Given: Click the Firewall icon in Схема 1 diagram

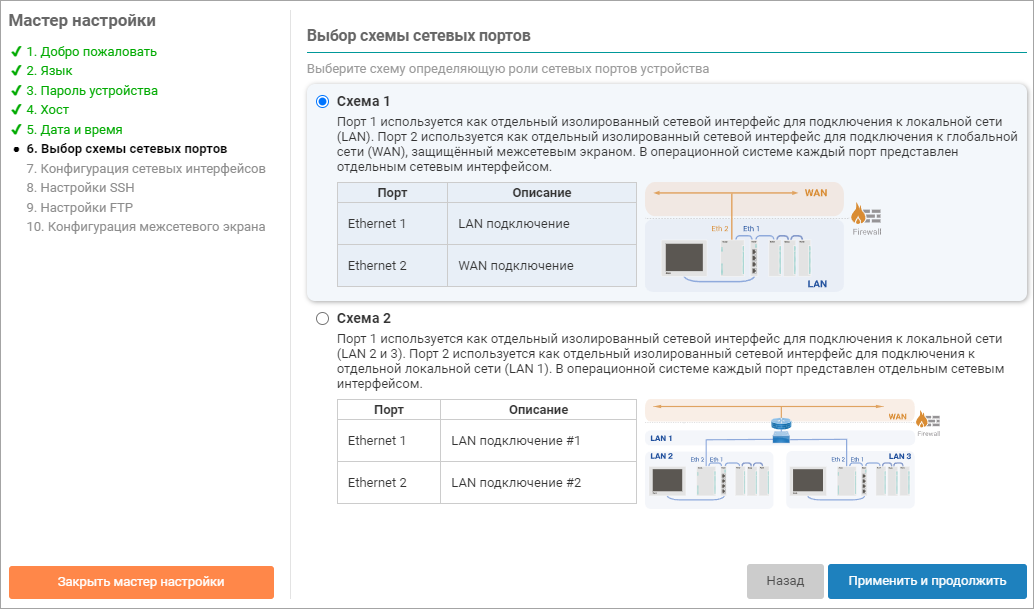Looking at the screenshot, I should pyautogui.click(x=865, y=217).
